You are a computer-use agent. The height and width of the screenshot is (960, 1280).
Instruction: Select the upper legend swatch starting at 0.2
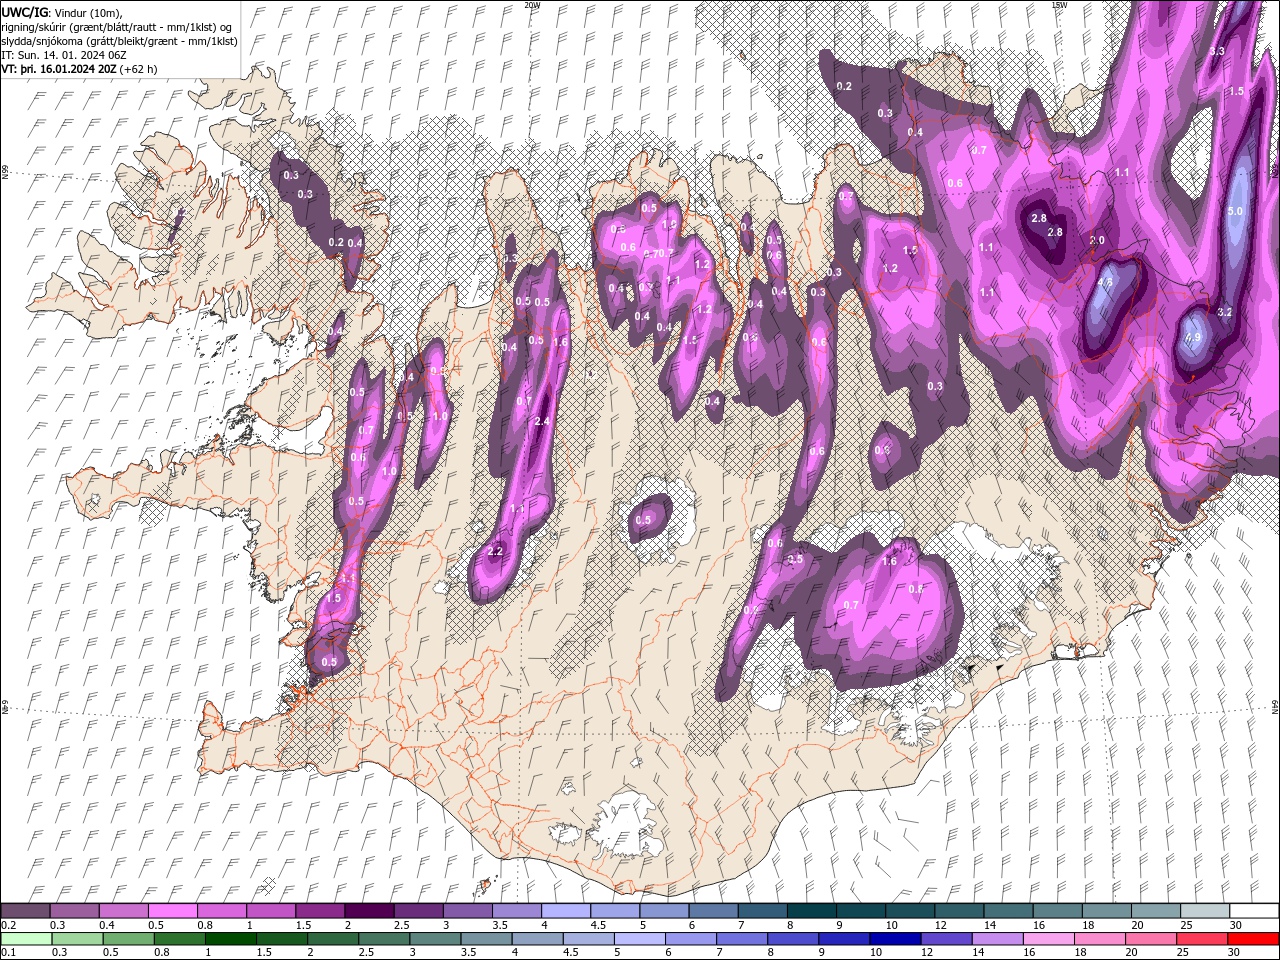(x=25, y=911)
